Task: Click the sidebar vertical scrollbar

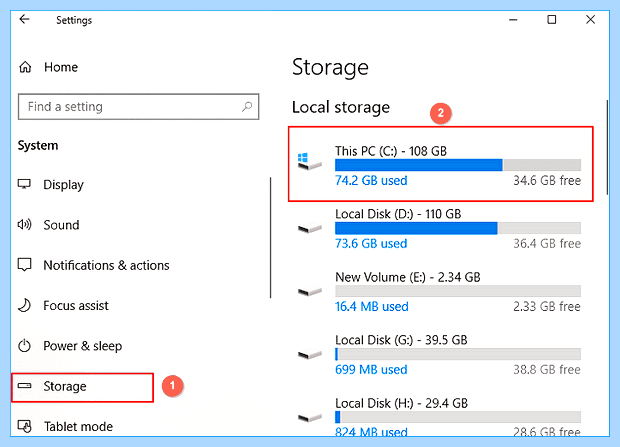Action: click(270, 237)
